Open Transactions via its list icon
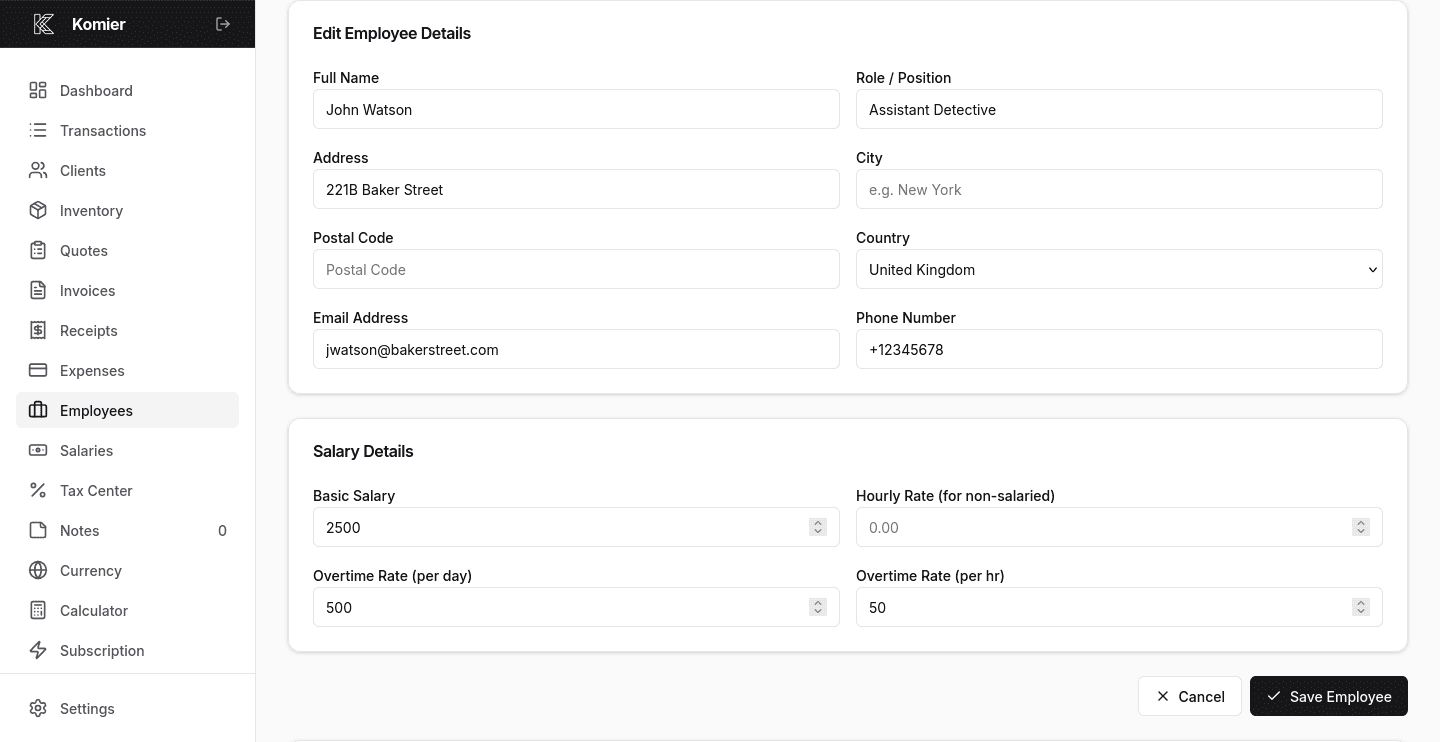The width and height of the screenshot is (1440, 742). coord(38,130)
